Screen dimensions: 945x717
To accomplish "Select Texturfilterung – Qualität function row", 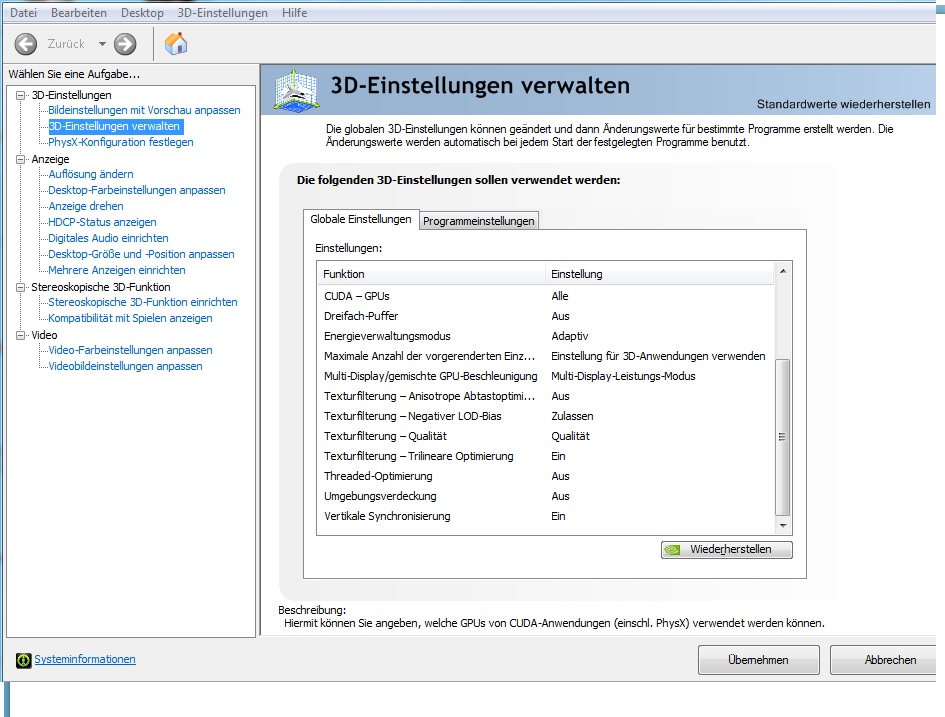I will [546, 436].
